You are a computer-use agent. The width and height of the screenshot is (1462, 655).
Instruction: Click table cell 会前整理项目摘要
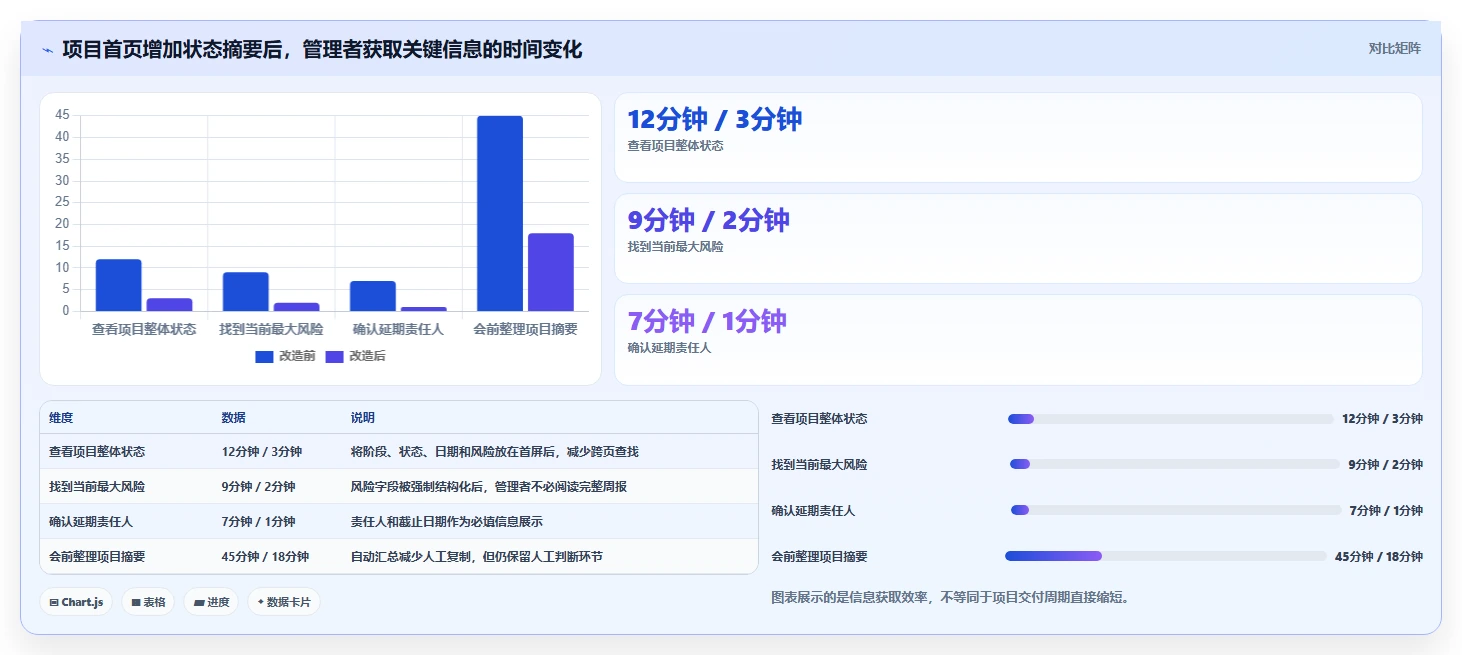tap(97, 557)
